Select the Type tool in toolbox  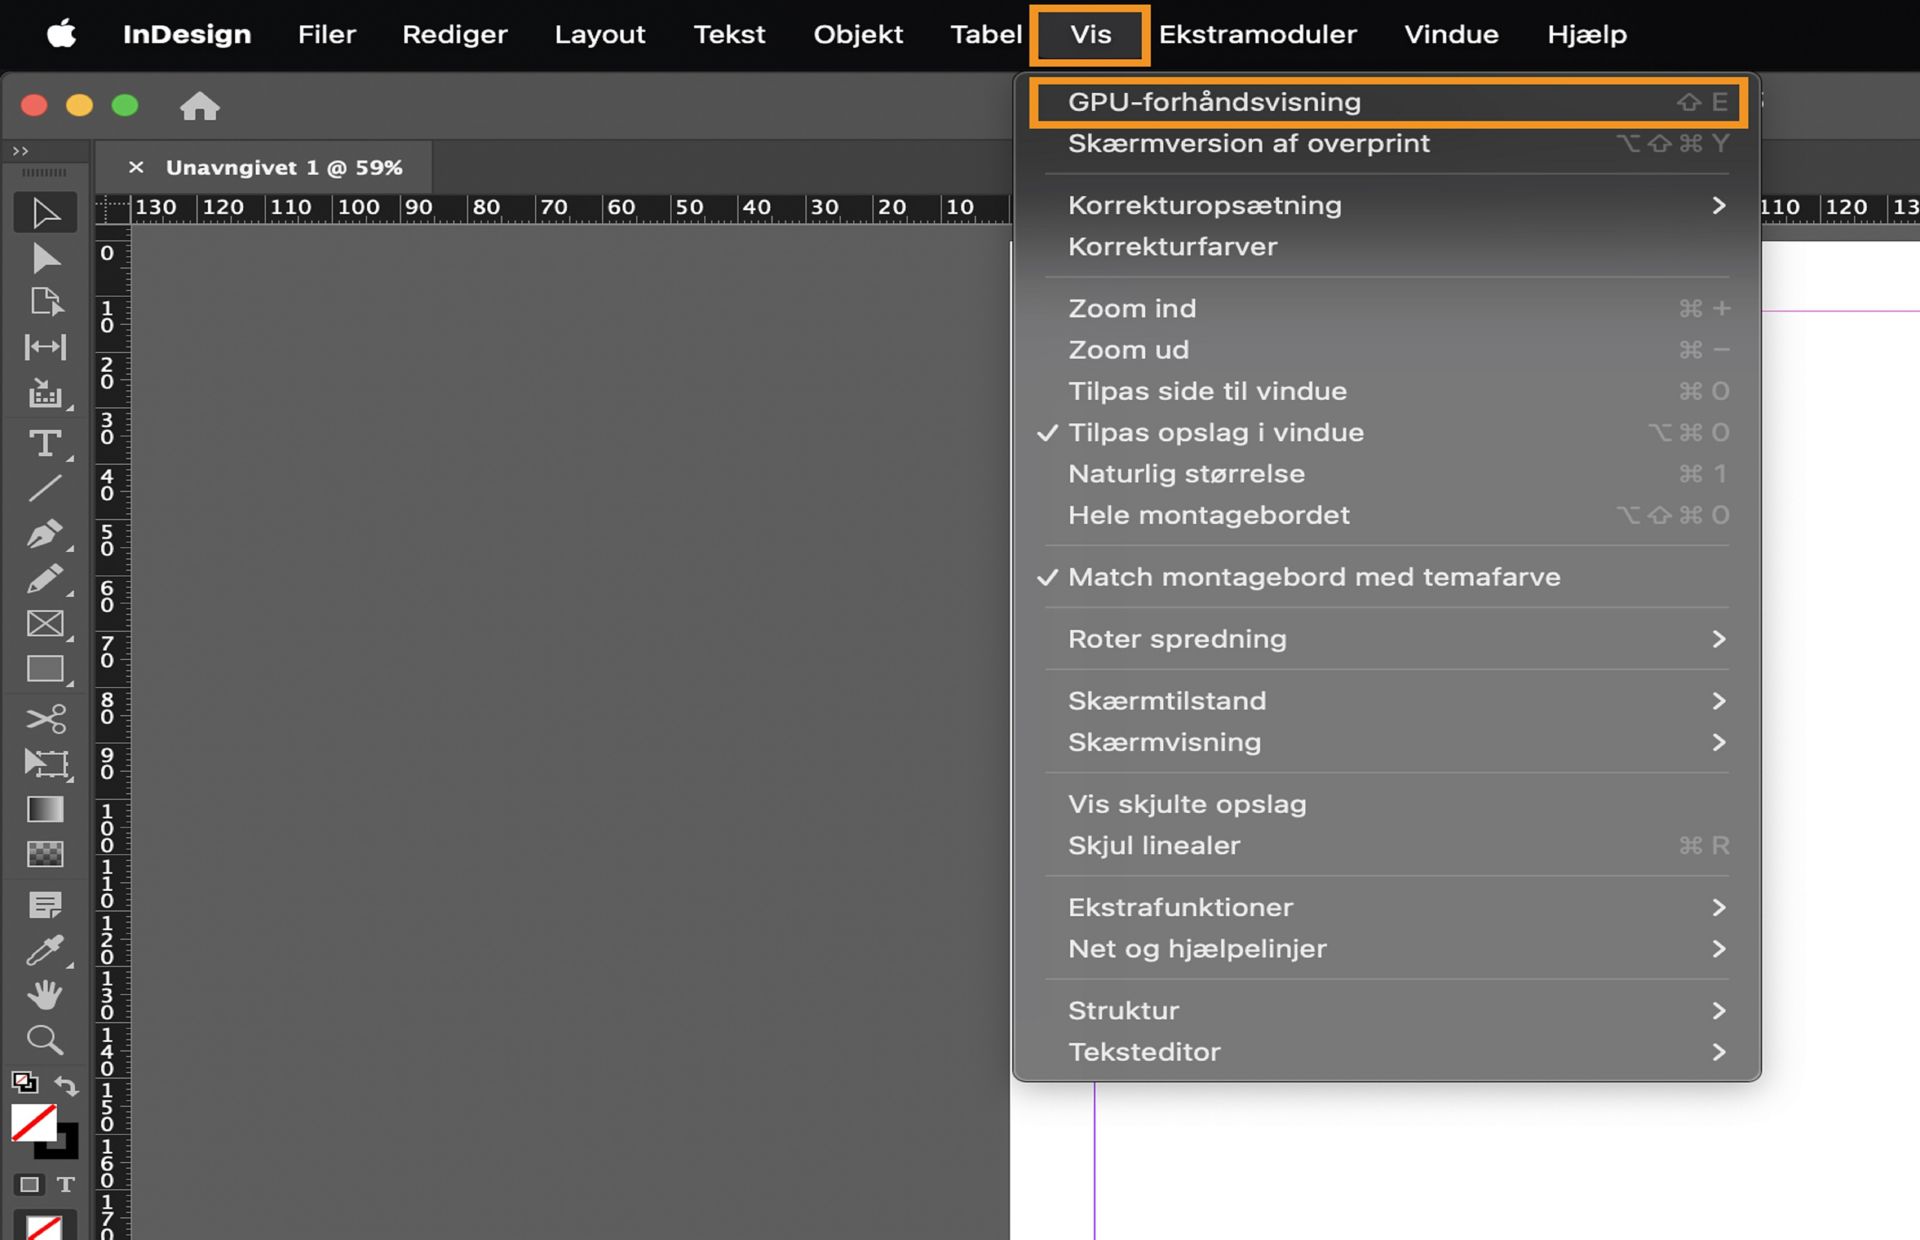click(x=45, y=443)
